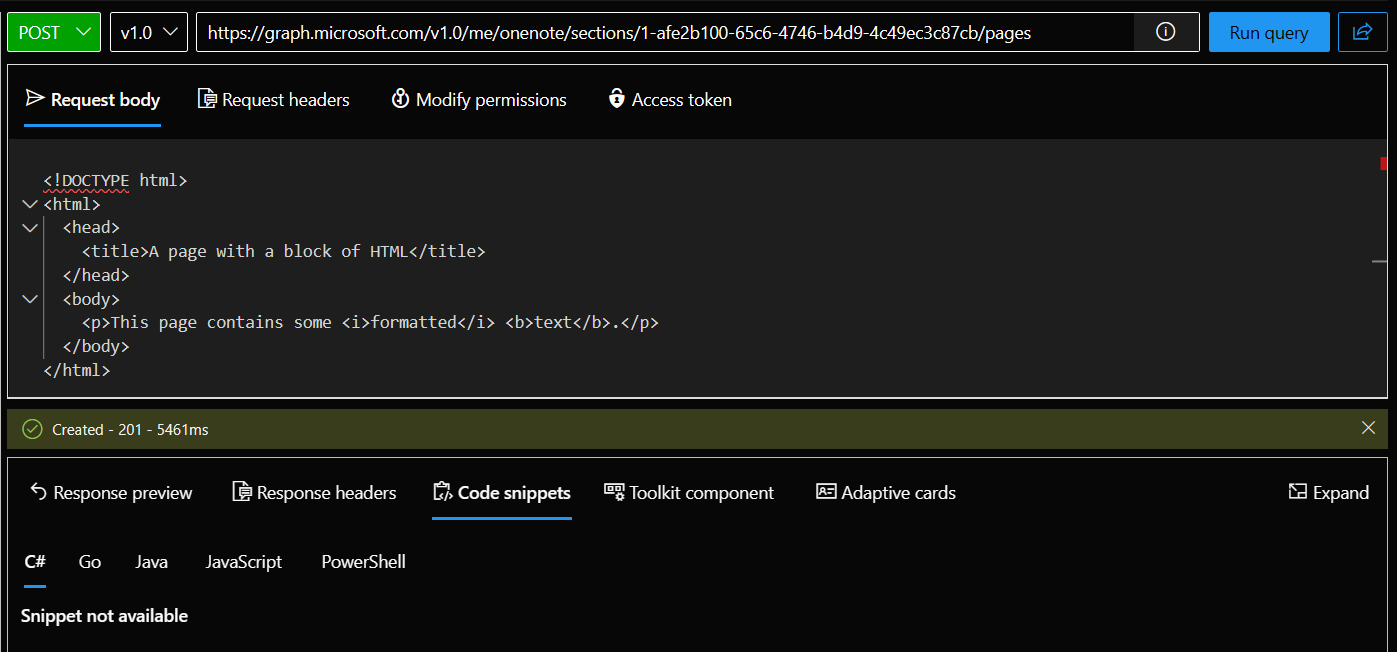Viewport: 1397px width, 652px height.
Task: Click the Run query button
Action: pyautogui.click(x=1268, y=31)
